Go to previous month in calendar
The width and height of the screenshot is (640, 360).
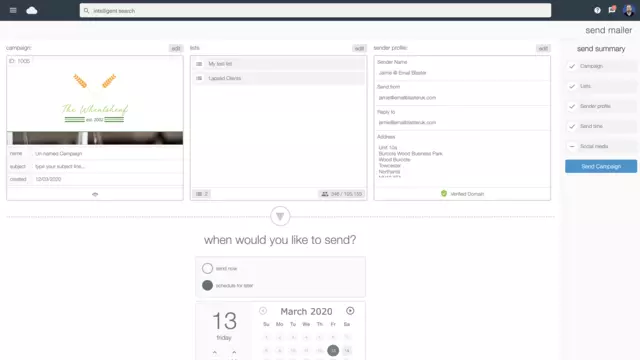click(263, 311)
